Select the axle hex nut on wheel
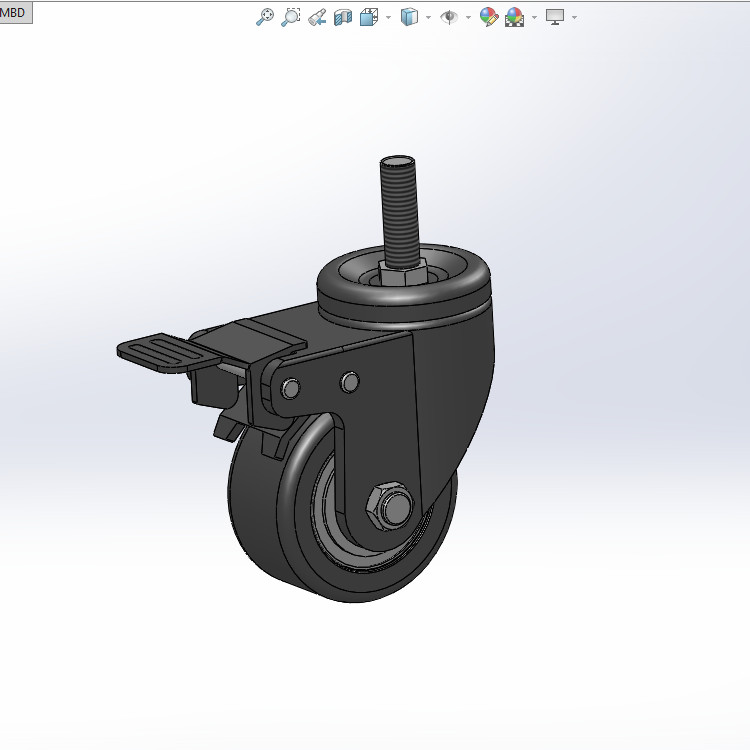750x750 pixels. pos(390,506)
